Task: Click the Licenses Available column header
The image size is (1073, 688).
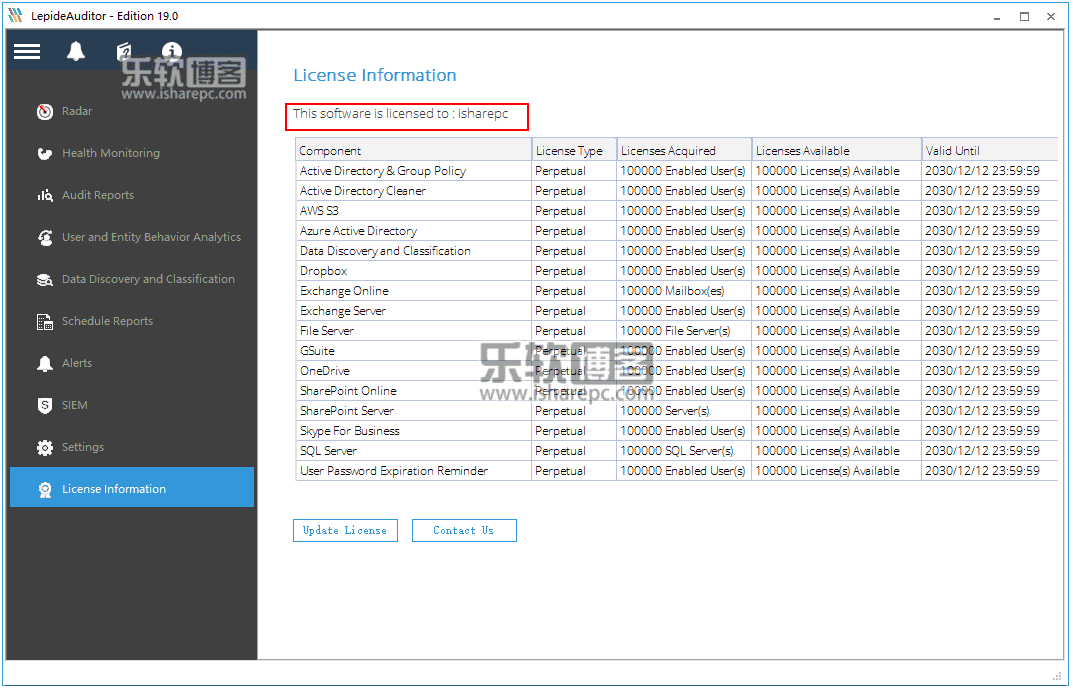Action: coord(837,150)
